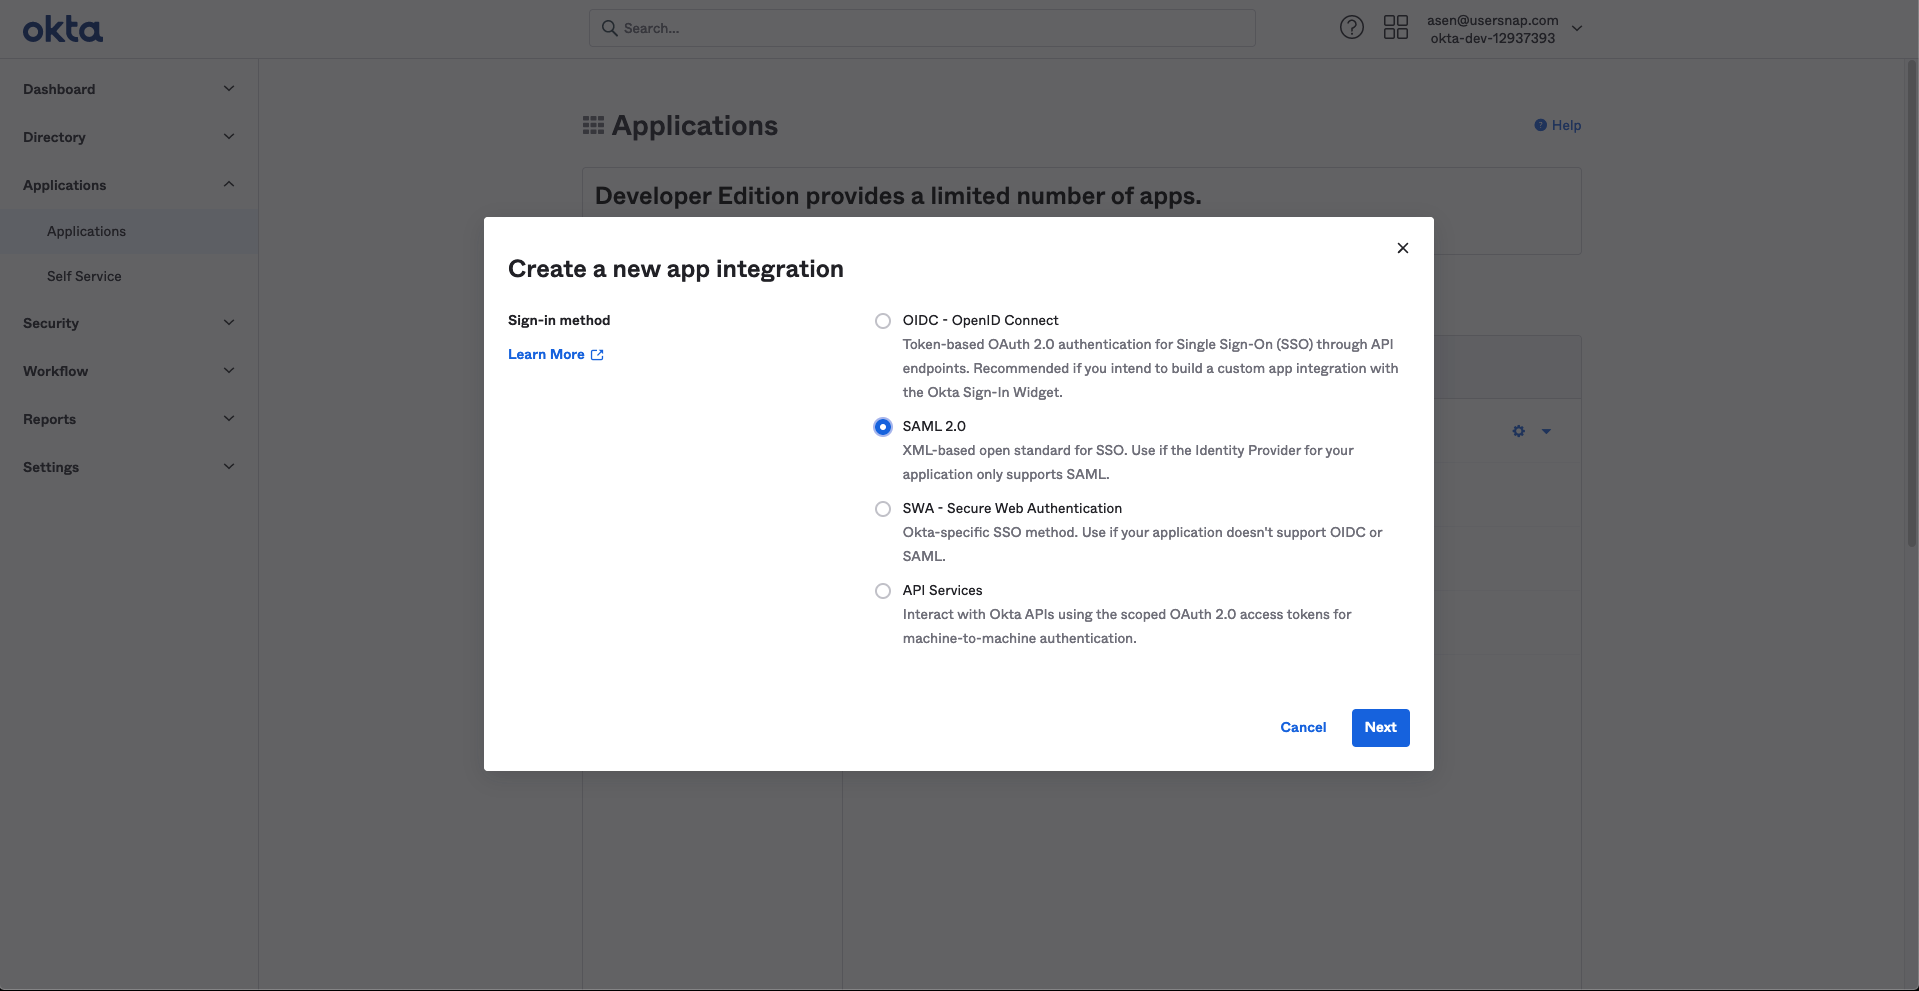This screenshot has height=991, width=1919.
Task: Pick the API Services radio button
Action: click(882, 591)
